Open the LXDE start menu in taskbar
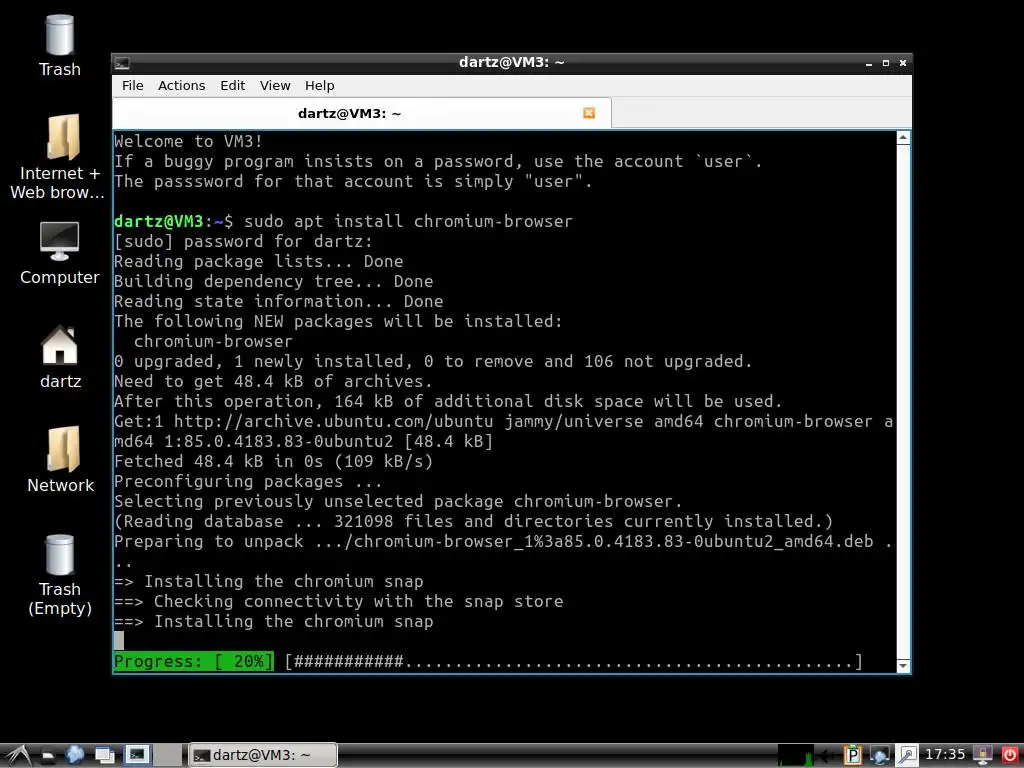 (17, 755)
